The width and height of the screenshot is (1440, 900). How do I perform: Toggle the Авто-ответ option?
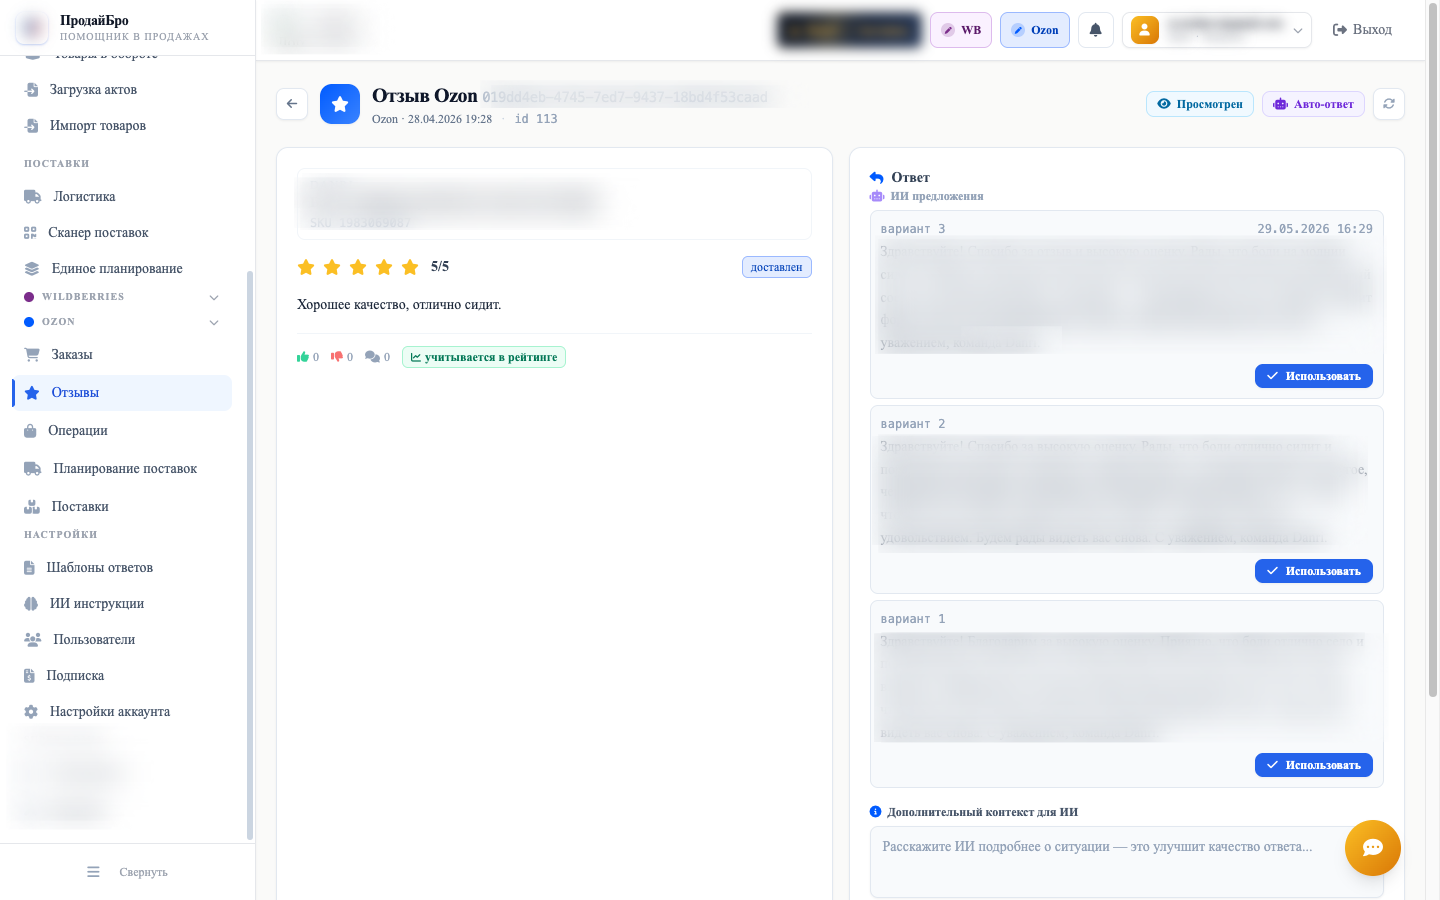coord(1313,104)
